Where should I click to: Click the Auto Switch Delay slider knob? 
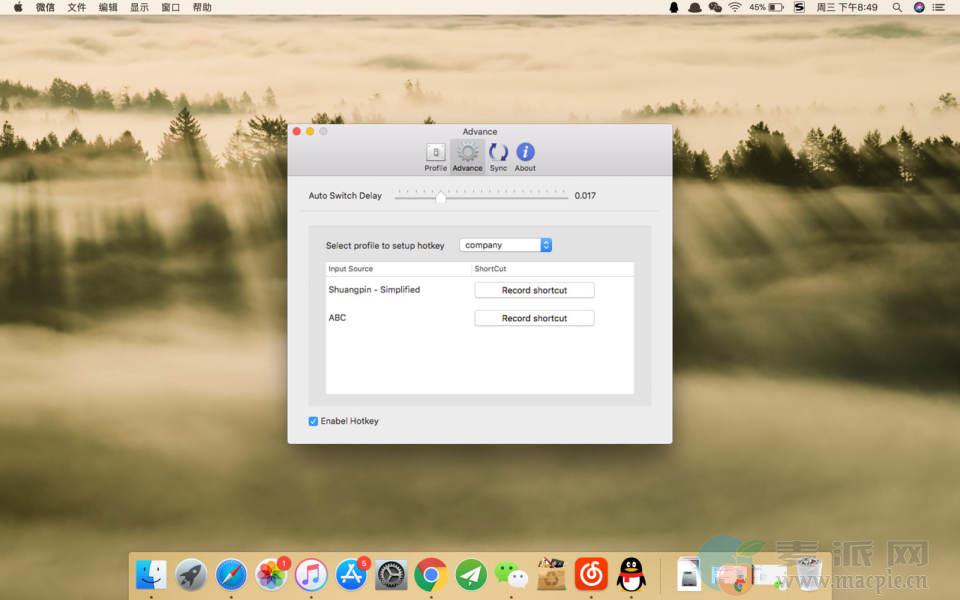(x=441, y=197)
